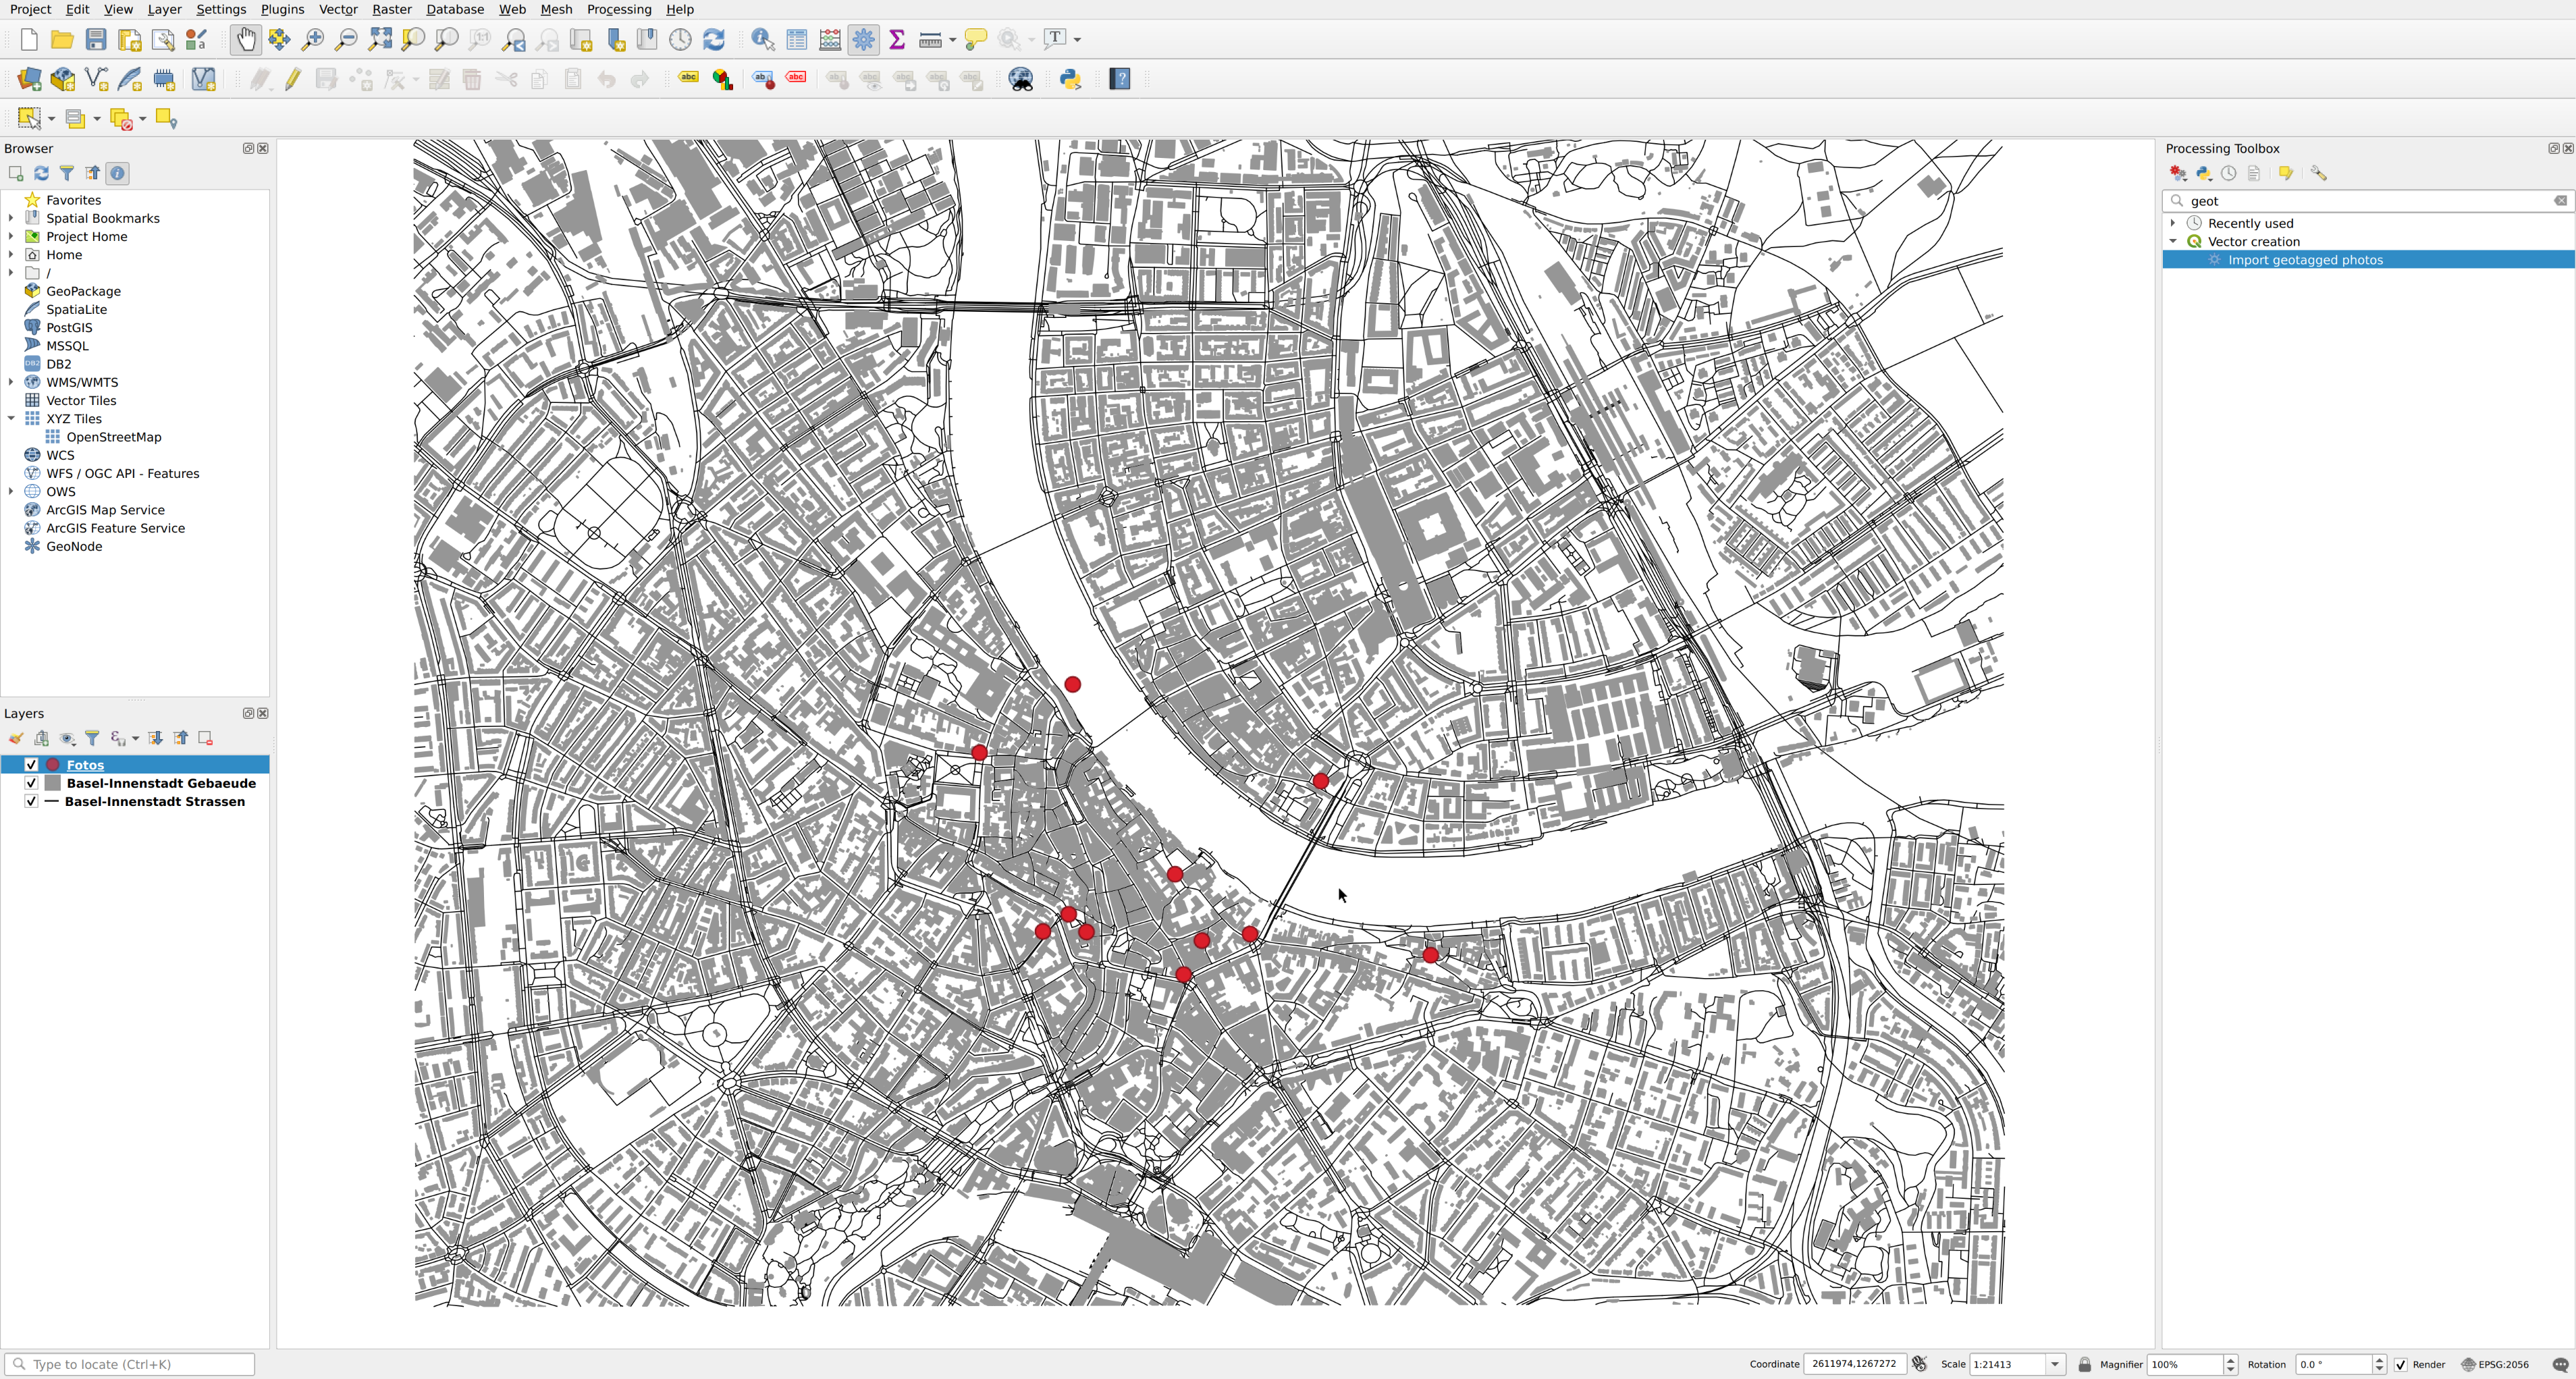This screenshot has height=1379, width=2576.
Task: Click the Identify Features tool
Action: pos(762,39)
